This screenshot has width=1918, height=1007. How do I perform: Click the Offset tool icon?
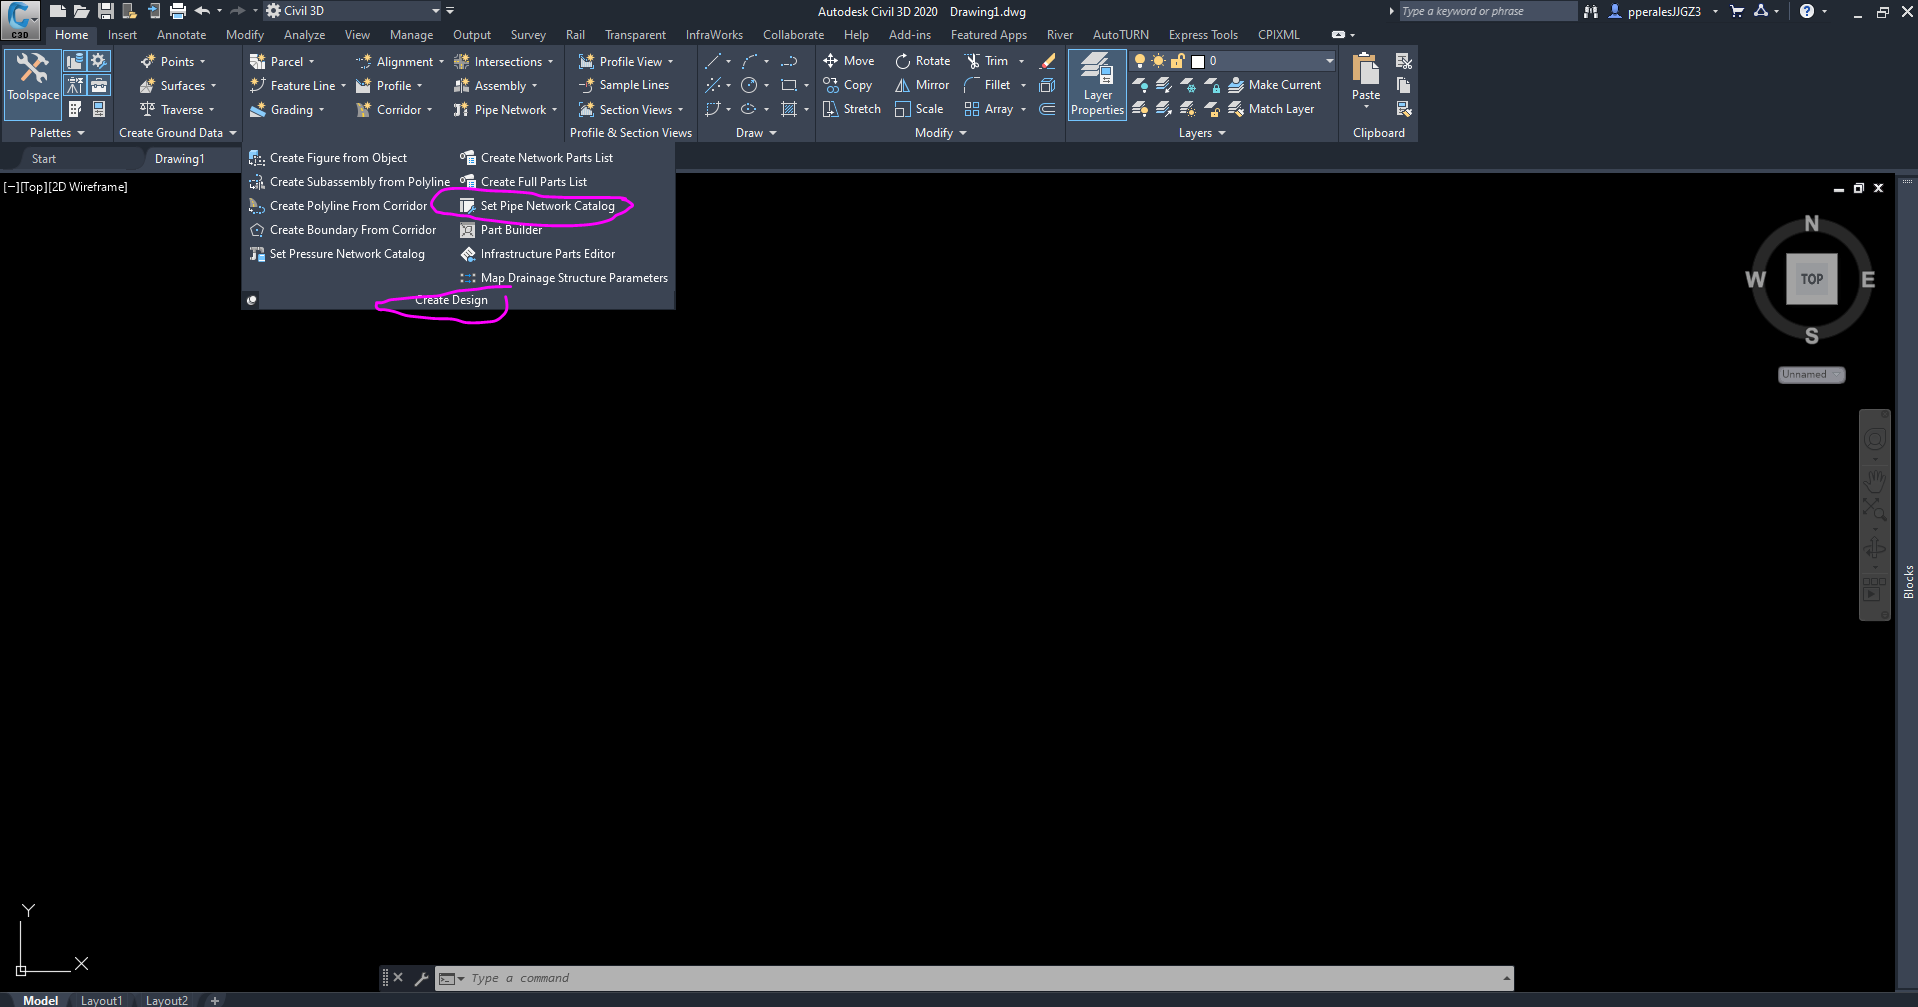click(x=1047, y=109)
